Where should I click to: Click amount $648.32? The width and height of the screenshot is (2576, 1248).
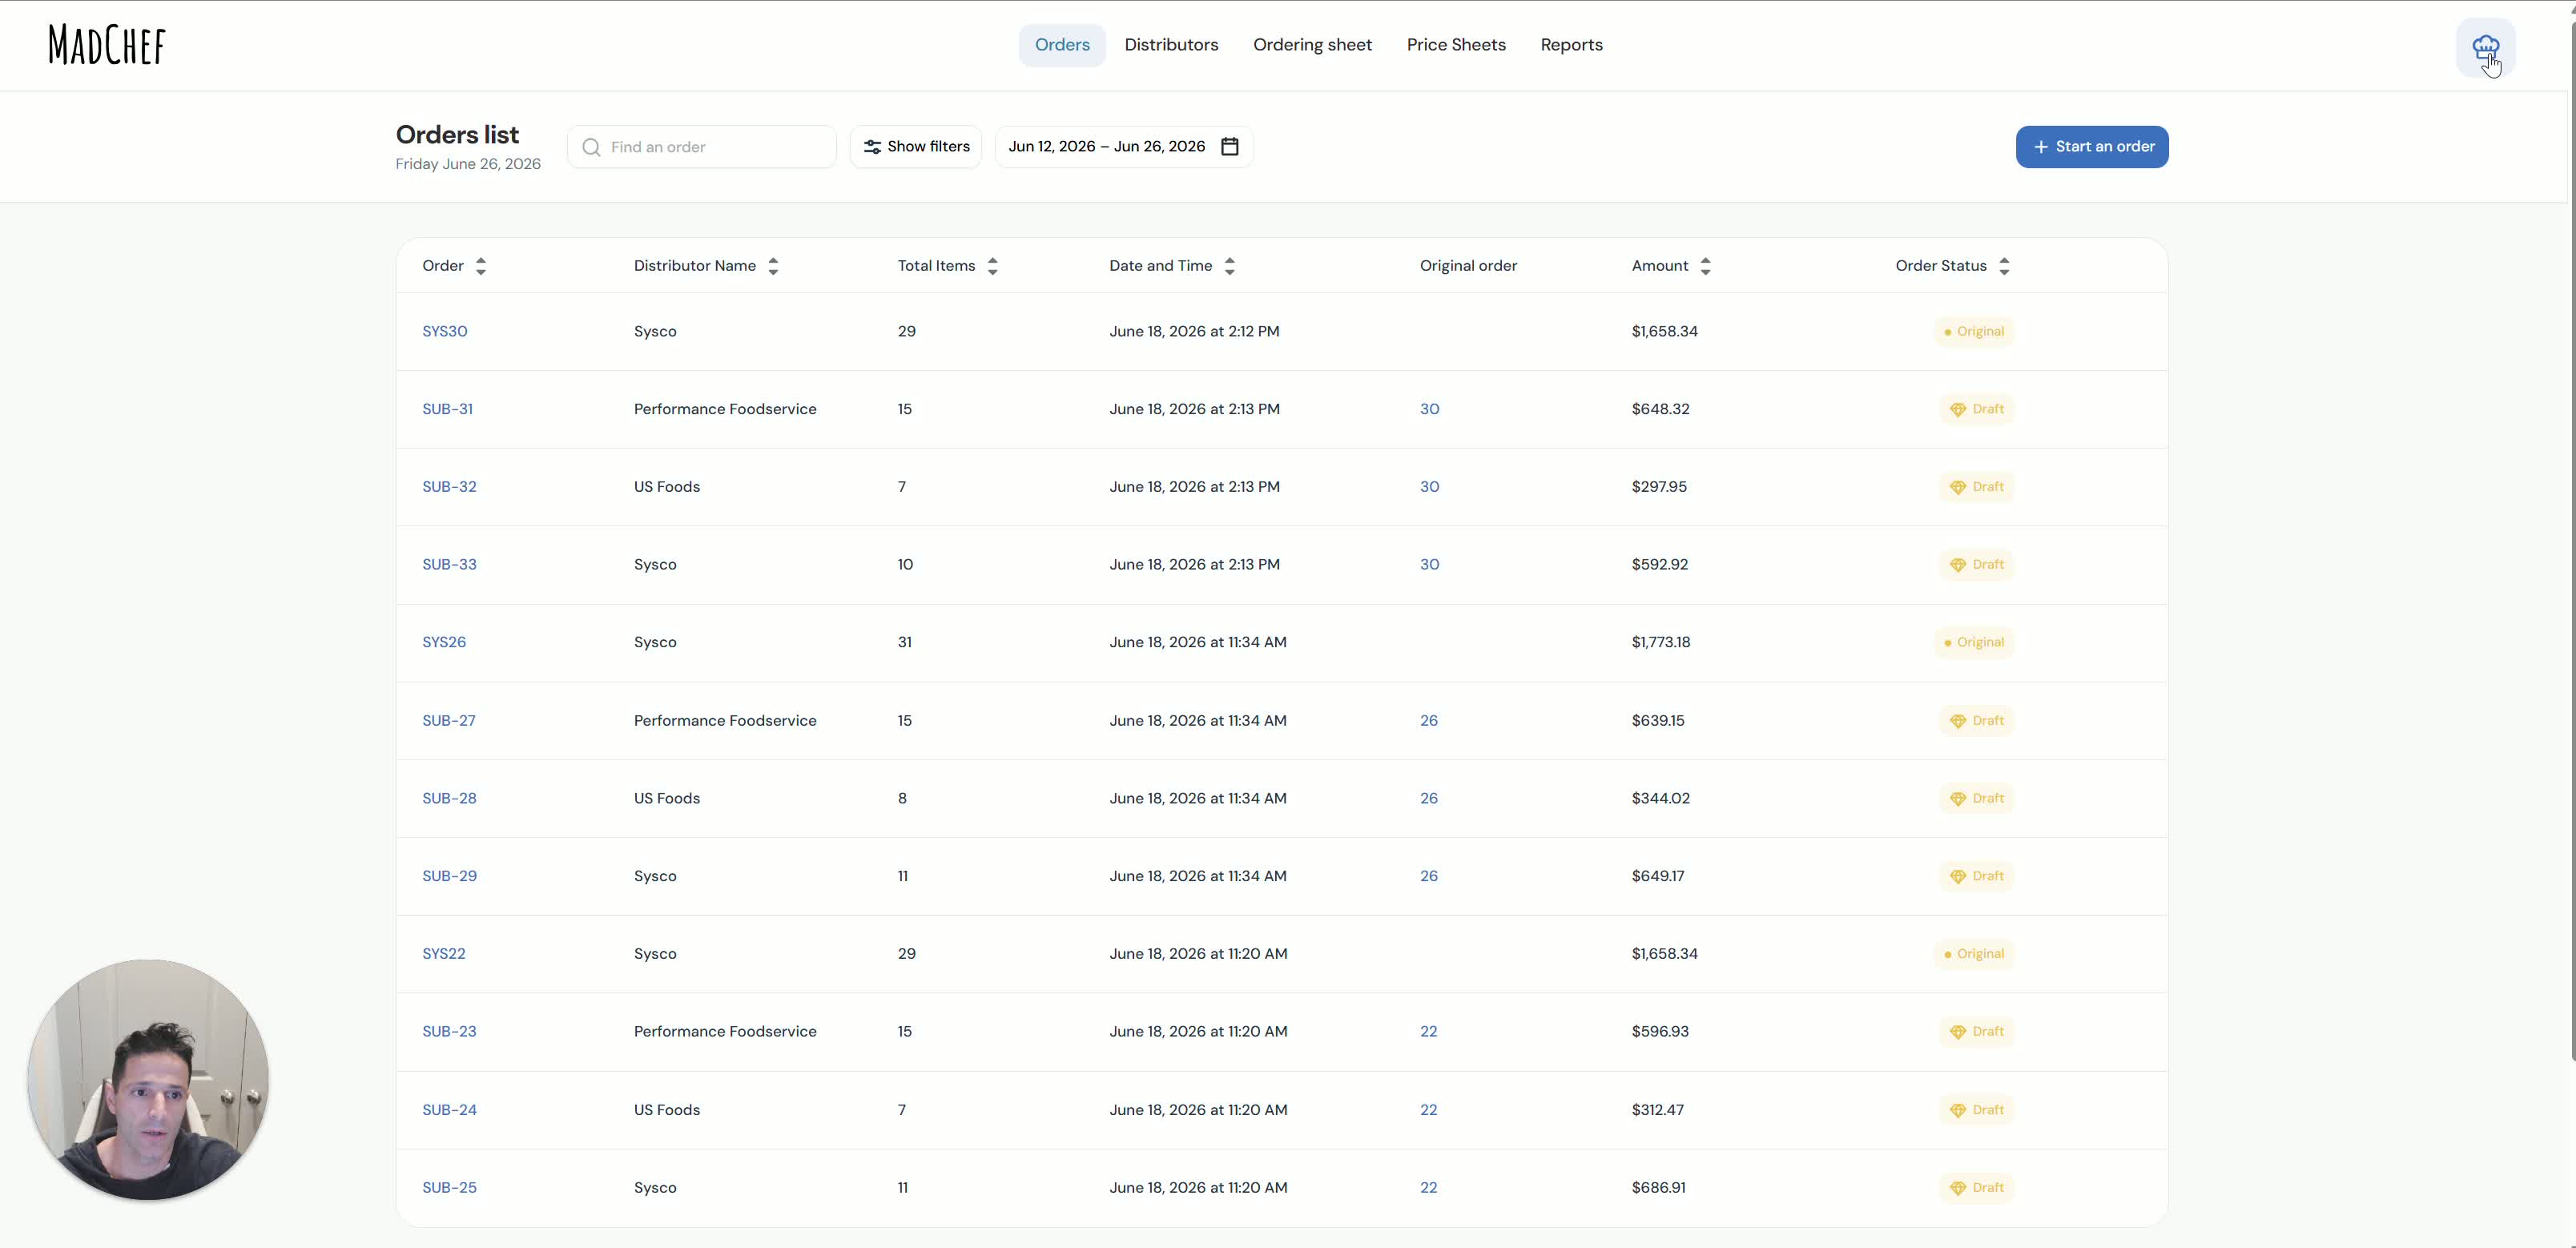[1660, 410]
